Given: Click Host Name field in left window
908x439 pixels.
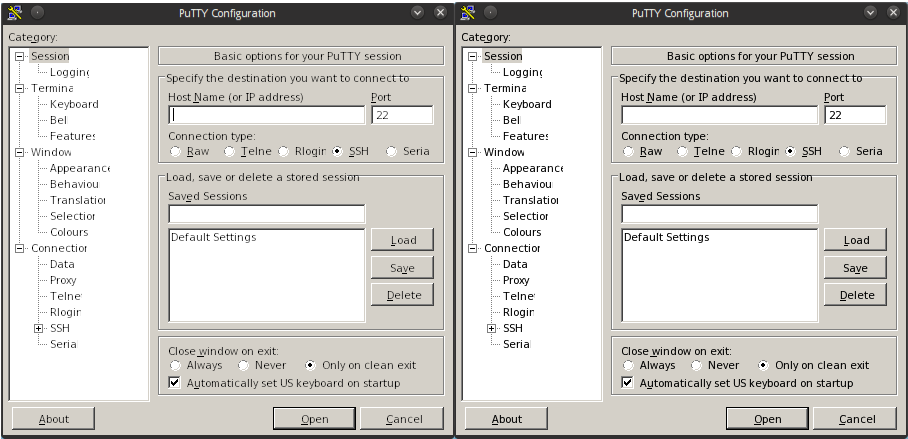Looking at the screenshot, I should click(267, 115).
